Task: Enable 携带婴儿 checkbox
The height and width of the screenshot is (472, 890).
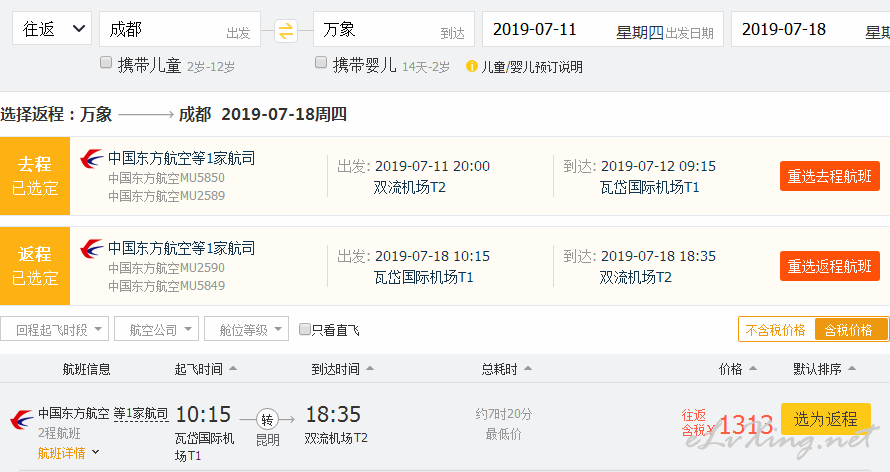Action: pyautogui.click(x=321, y=62)
